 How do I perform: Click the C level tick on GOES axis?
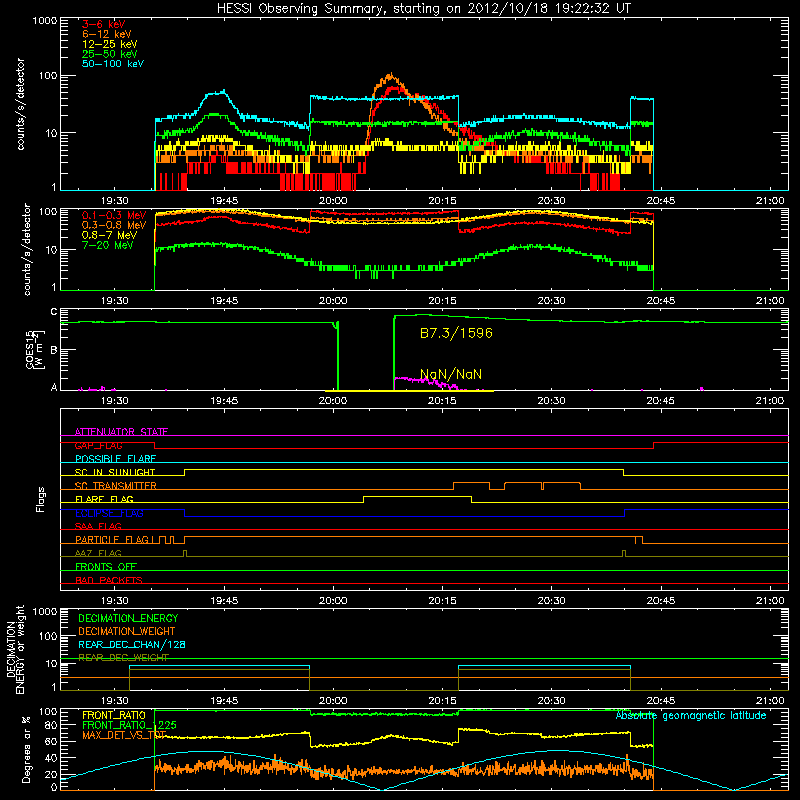[x=54, y=312]
